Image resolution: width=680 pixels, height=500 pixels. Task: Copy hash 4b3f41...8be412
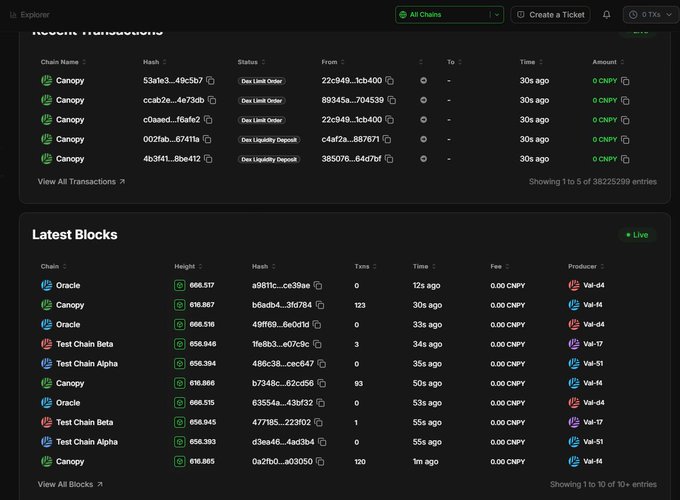208,159
